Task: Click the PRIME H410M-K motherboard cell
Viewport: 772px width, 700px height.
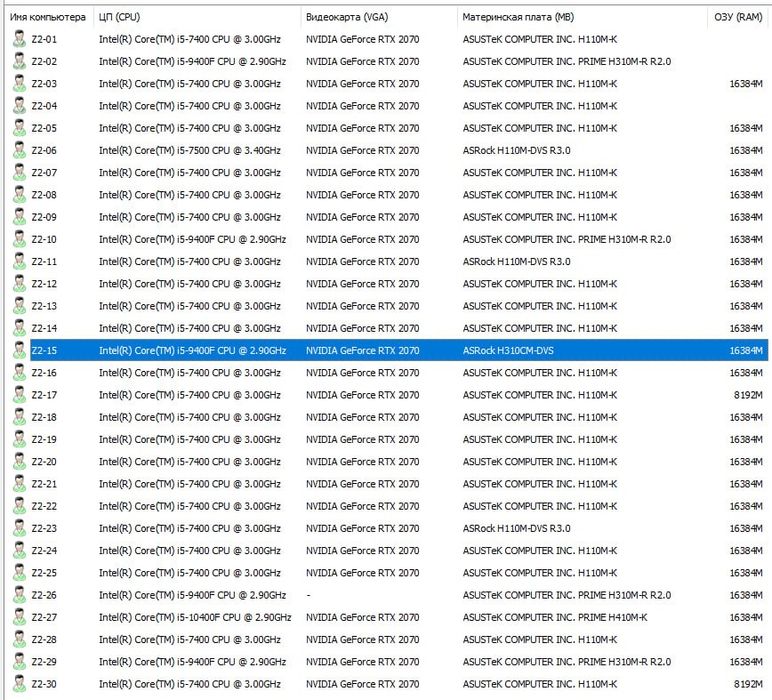Action: coord(555,617)
